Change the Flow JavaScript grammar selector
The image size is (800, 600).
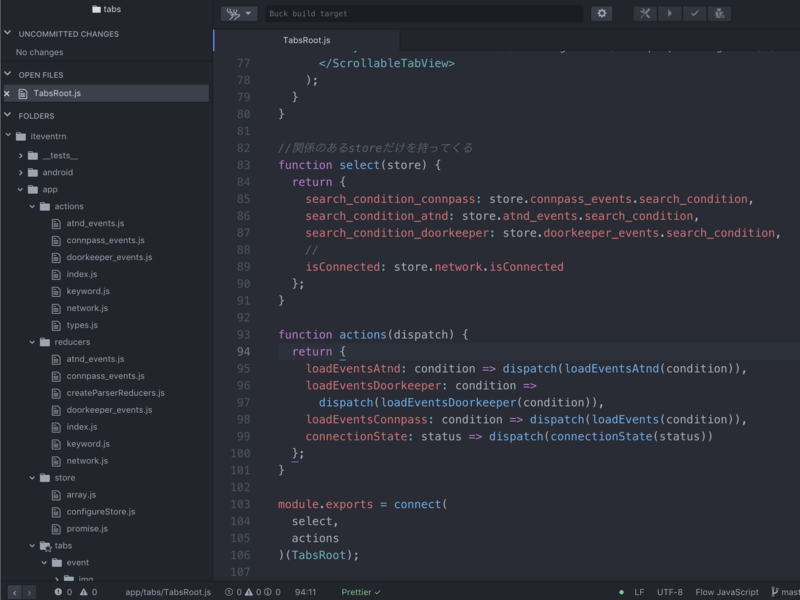(x=727, y=592)
